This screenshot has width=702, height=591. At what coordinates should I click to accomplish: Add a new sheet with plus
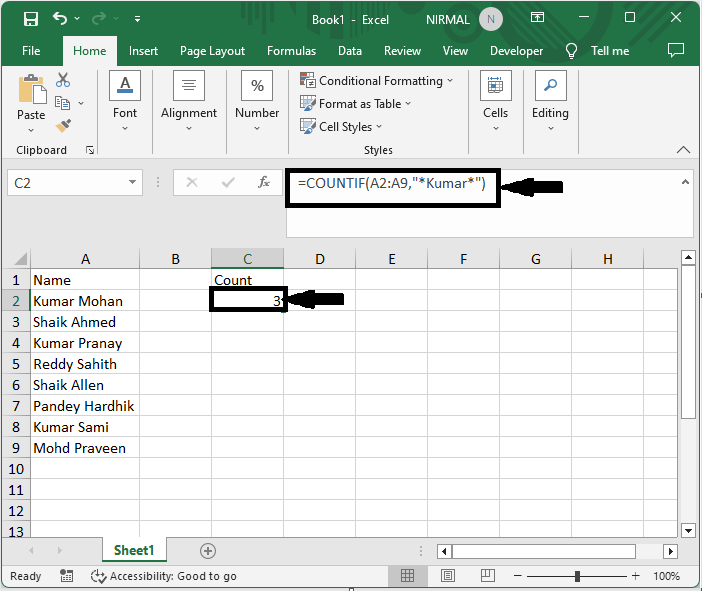click(x=208, y=551)
